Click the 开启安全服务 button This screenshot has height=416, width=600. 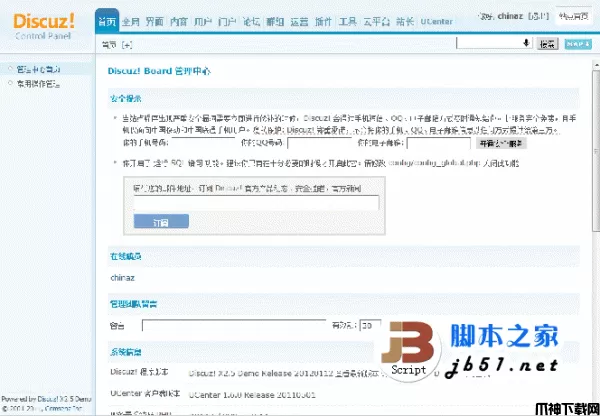[x=501, y=143]
